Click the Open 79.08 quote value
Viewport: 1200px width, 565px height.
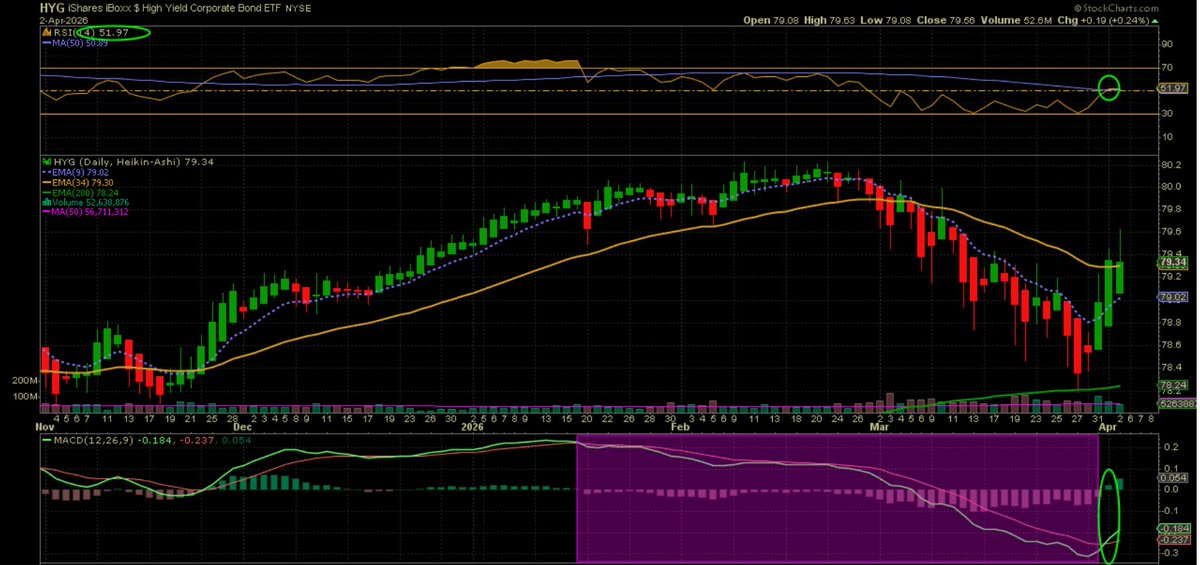pos(769,19)
